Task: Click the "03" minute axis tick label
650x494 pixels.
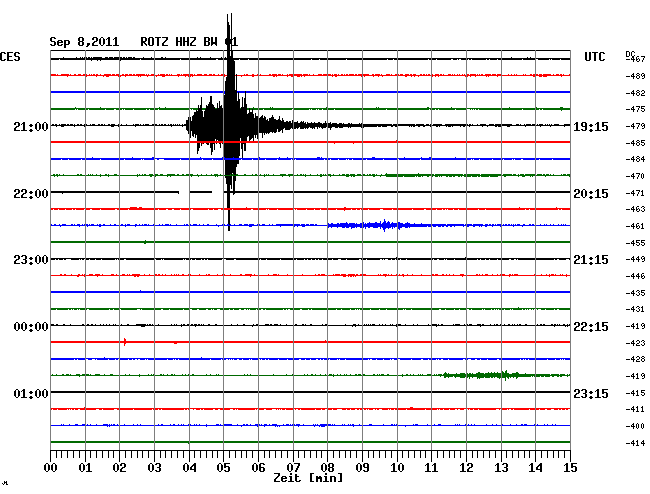Action: pos(155,468)
